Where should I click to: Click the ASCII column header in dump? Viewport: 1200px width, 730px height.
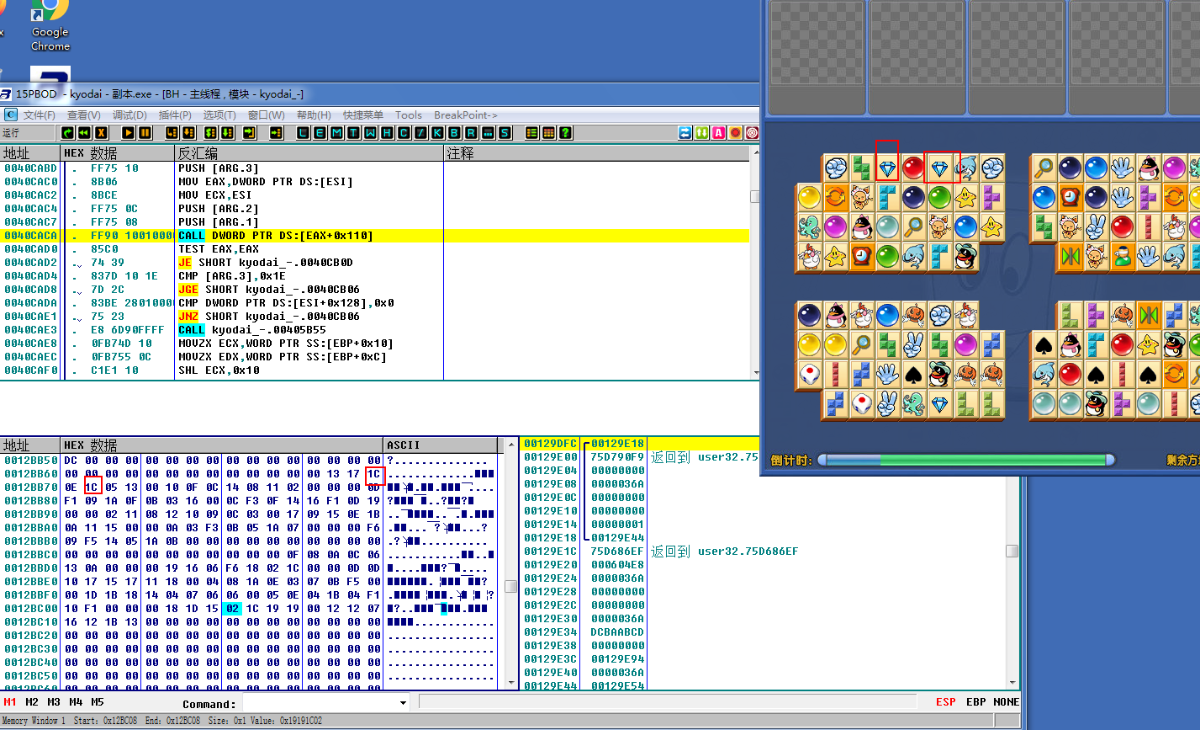[x=440, y=445]
